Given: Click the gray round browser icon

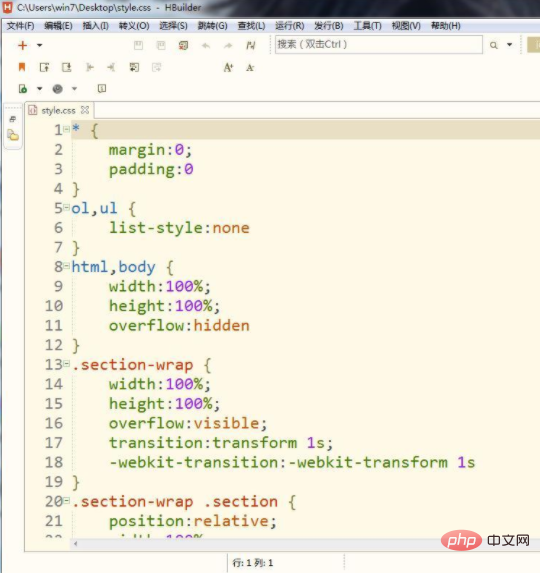Looking at the screenshot, I should tap(57, 89).
